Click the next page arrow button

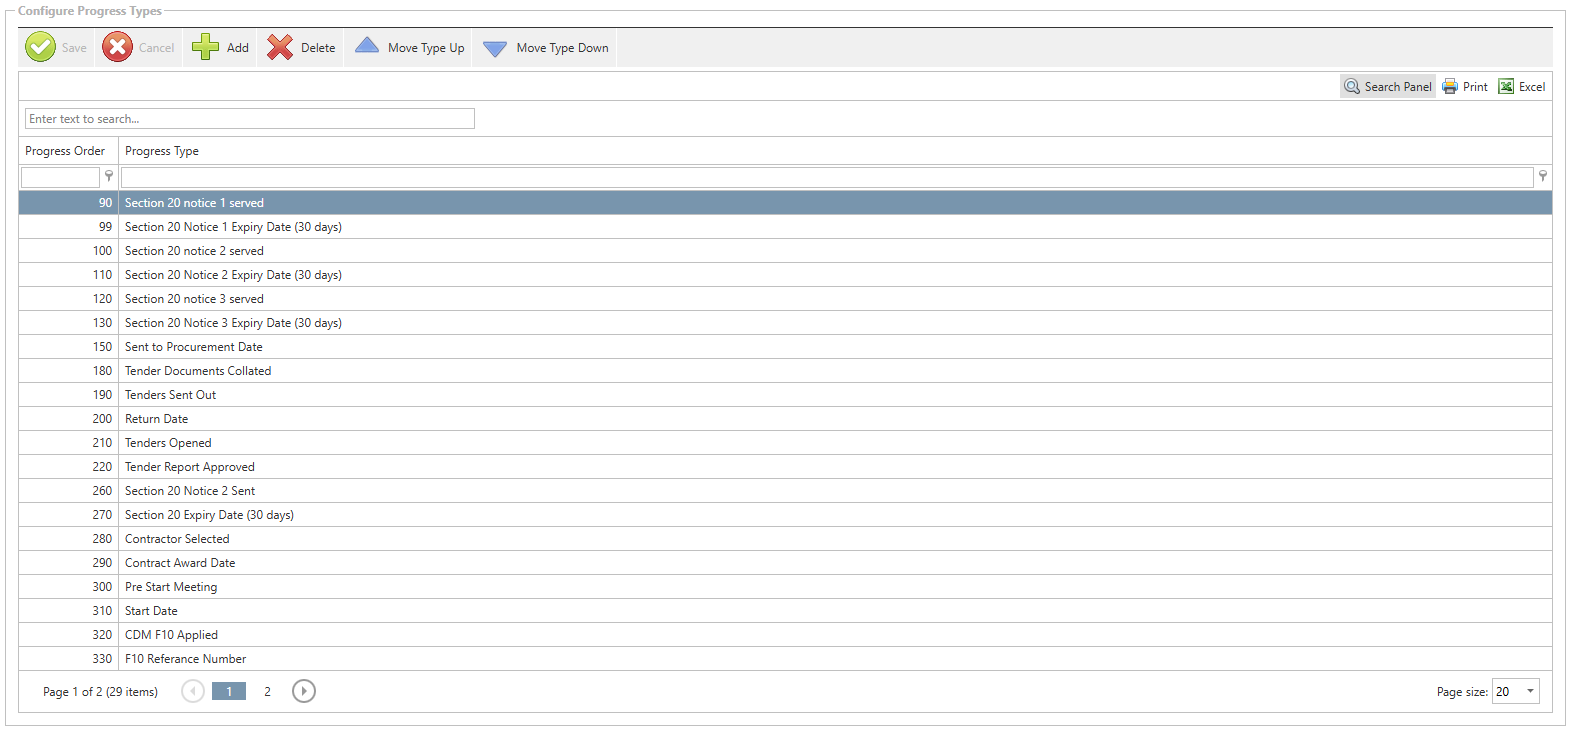point(304,691)
